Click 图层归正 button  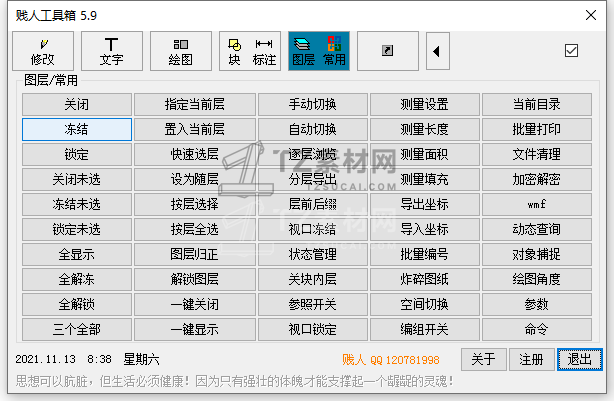[195, 255]
